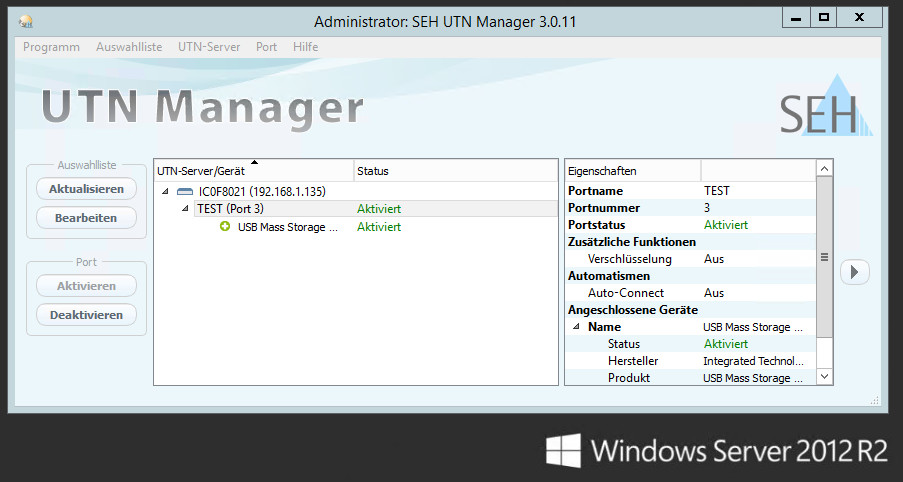Click Aktiviert status of USB Mass Storage in list

pyautogui.click(x=379, y=227)
